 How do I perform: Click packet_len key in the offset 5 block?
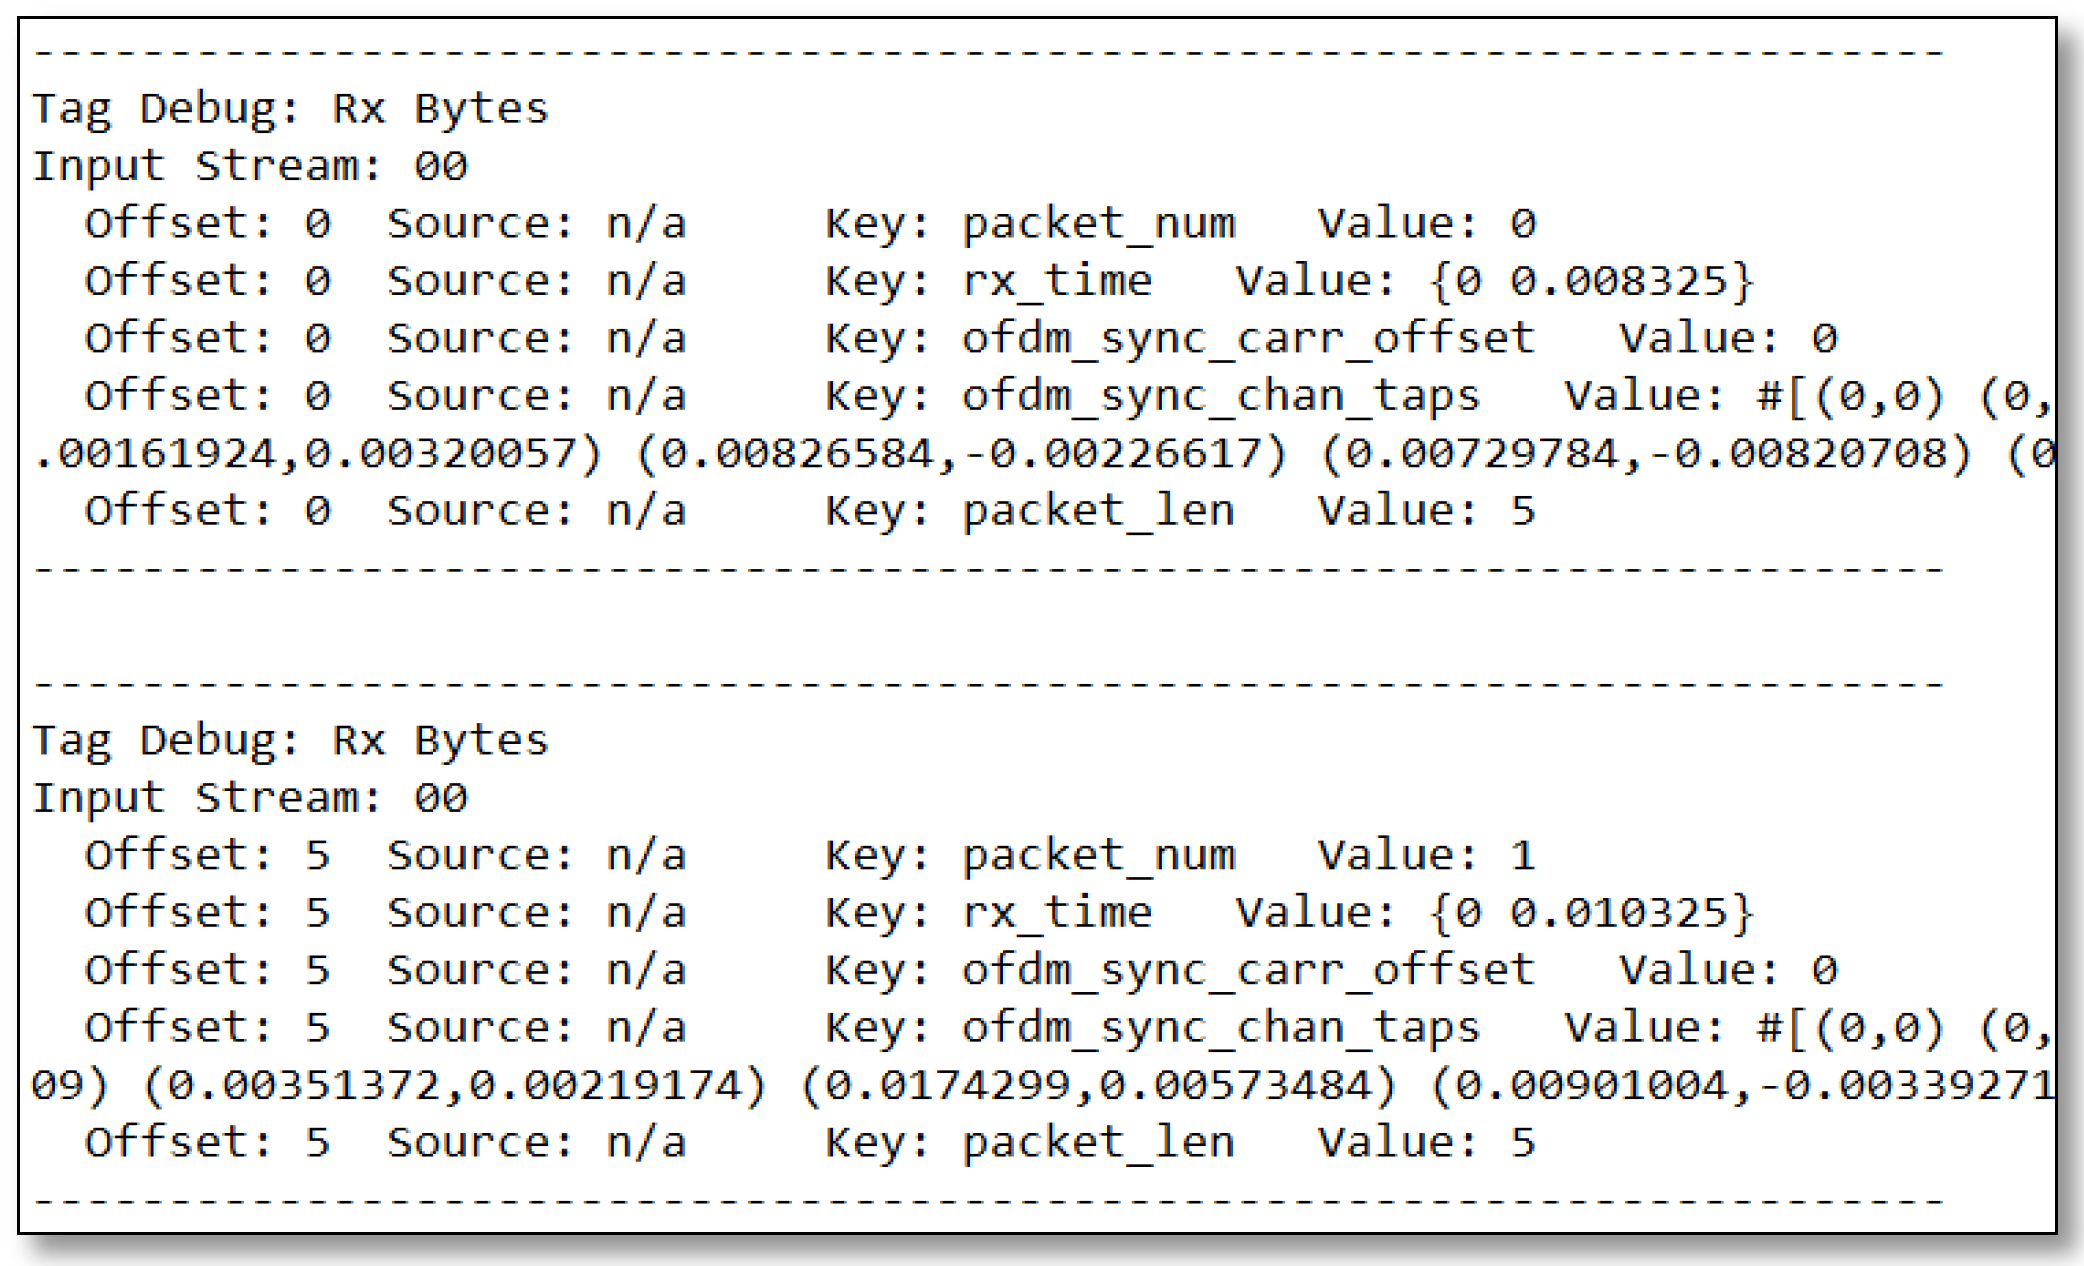(1098, 1143)
